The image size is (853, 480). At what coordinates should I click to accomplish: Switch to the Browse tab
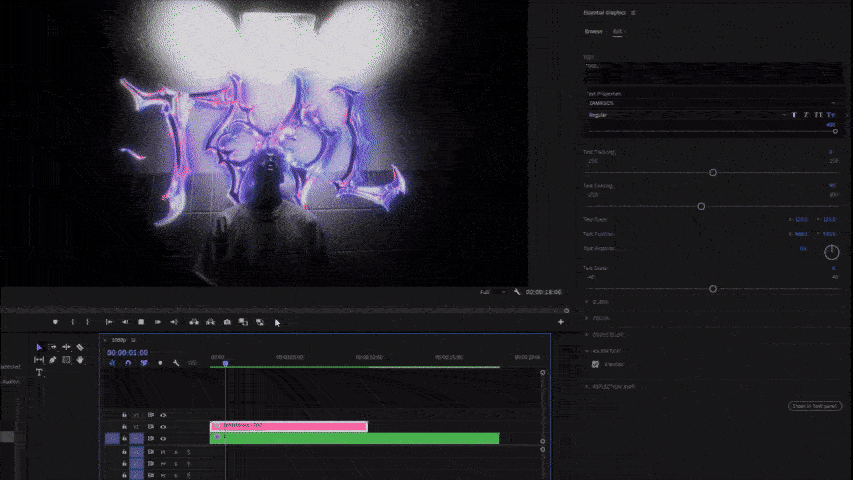click(594, 31)
